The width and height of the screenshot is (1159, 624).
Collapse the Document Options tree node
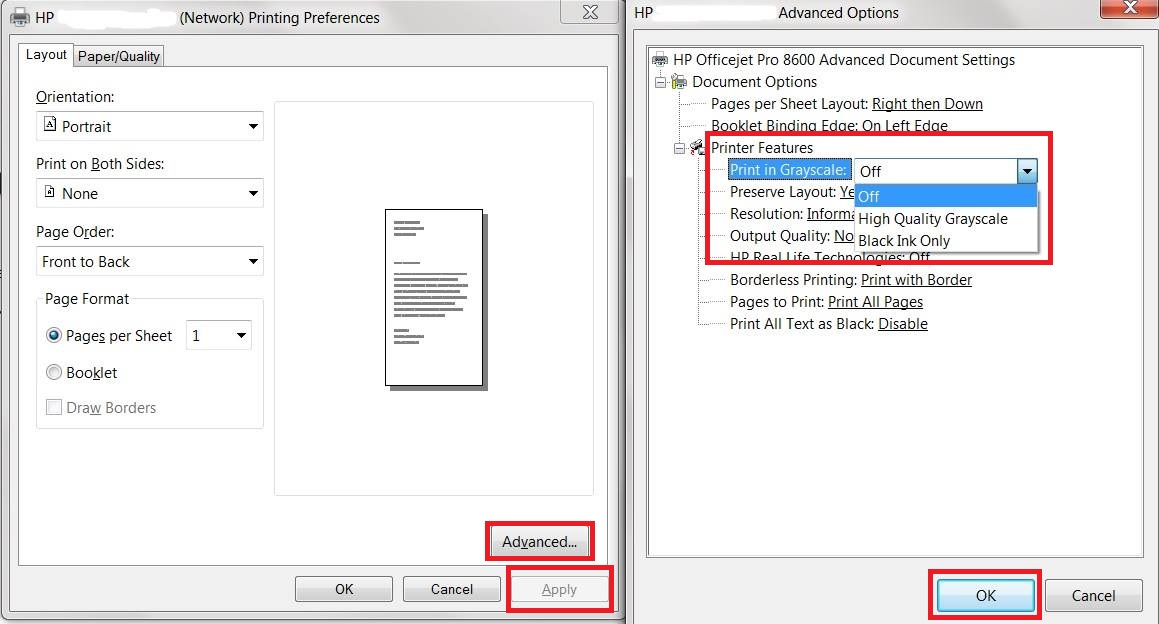[660, 82]
